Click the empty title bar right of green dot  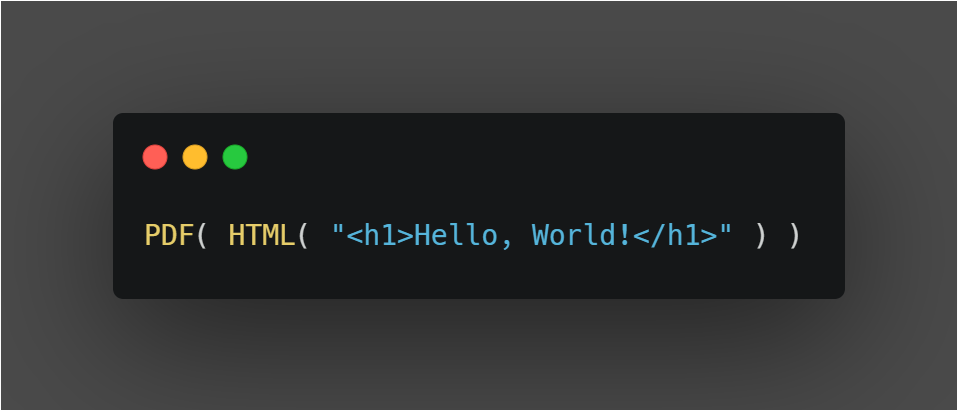coord(540,157)
